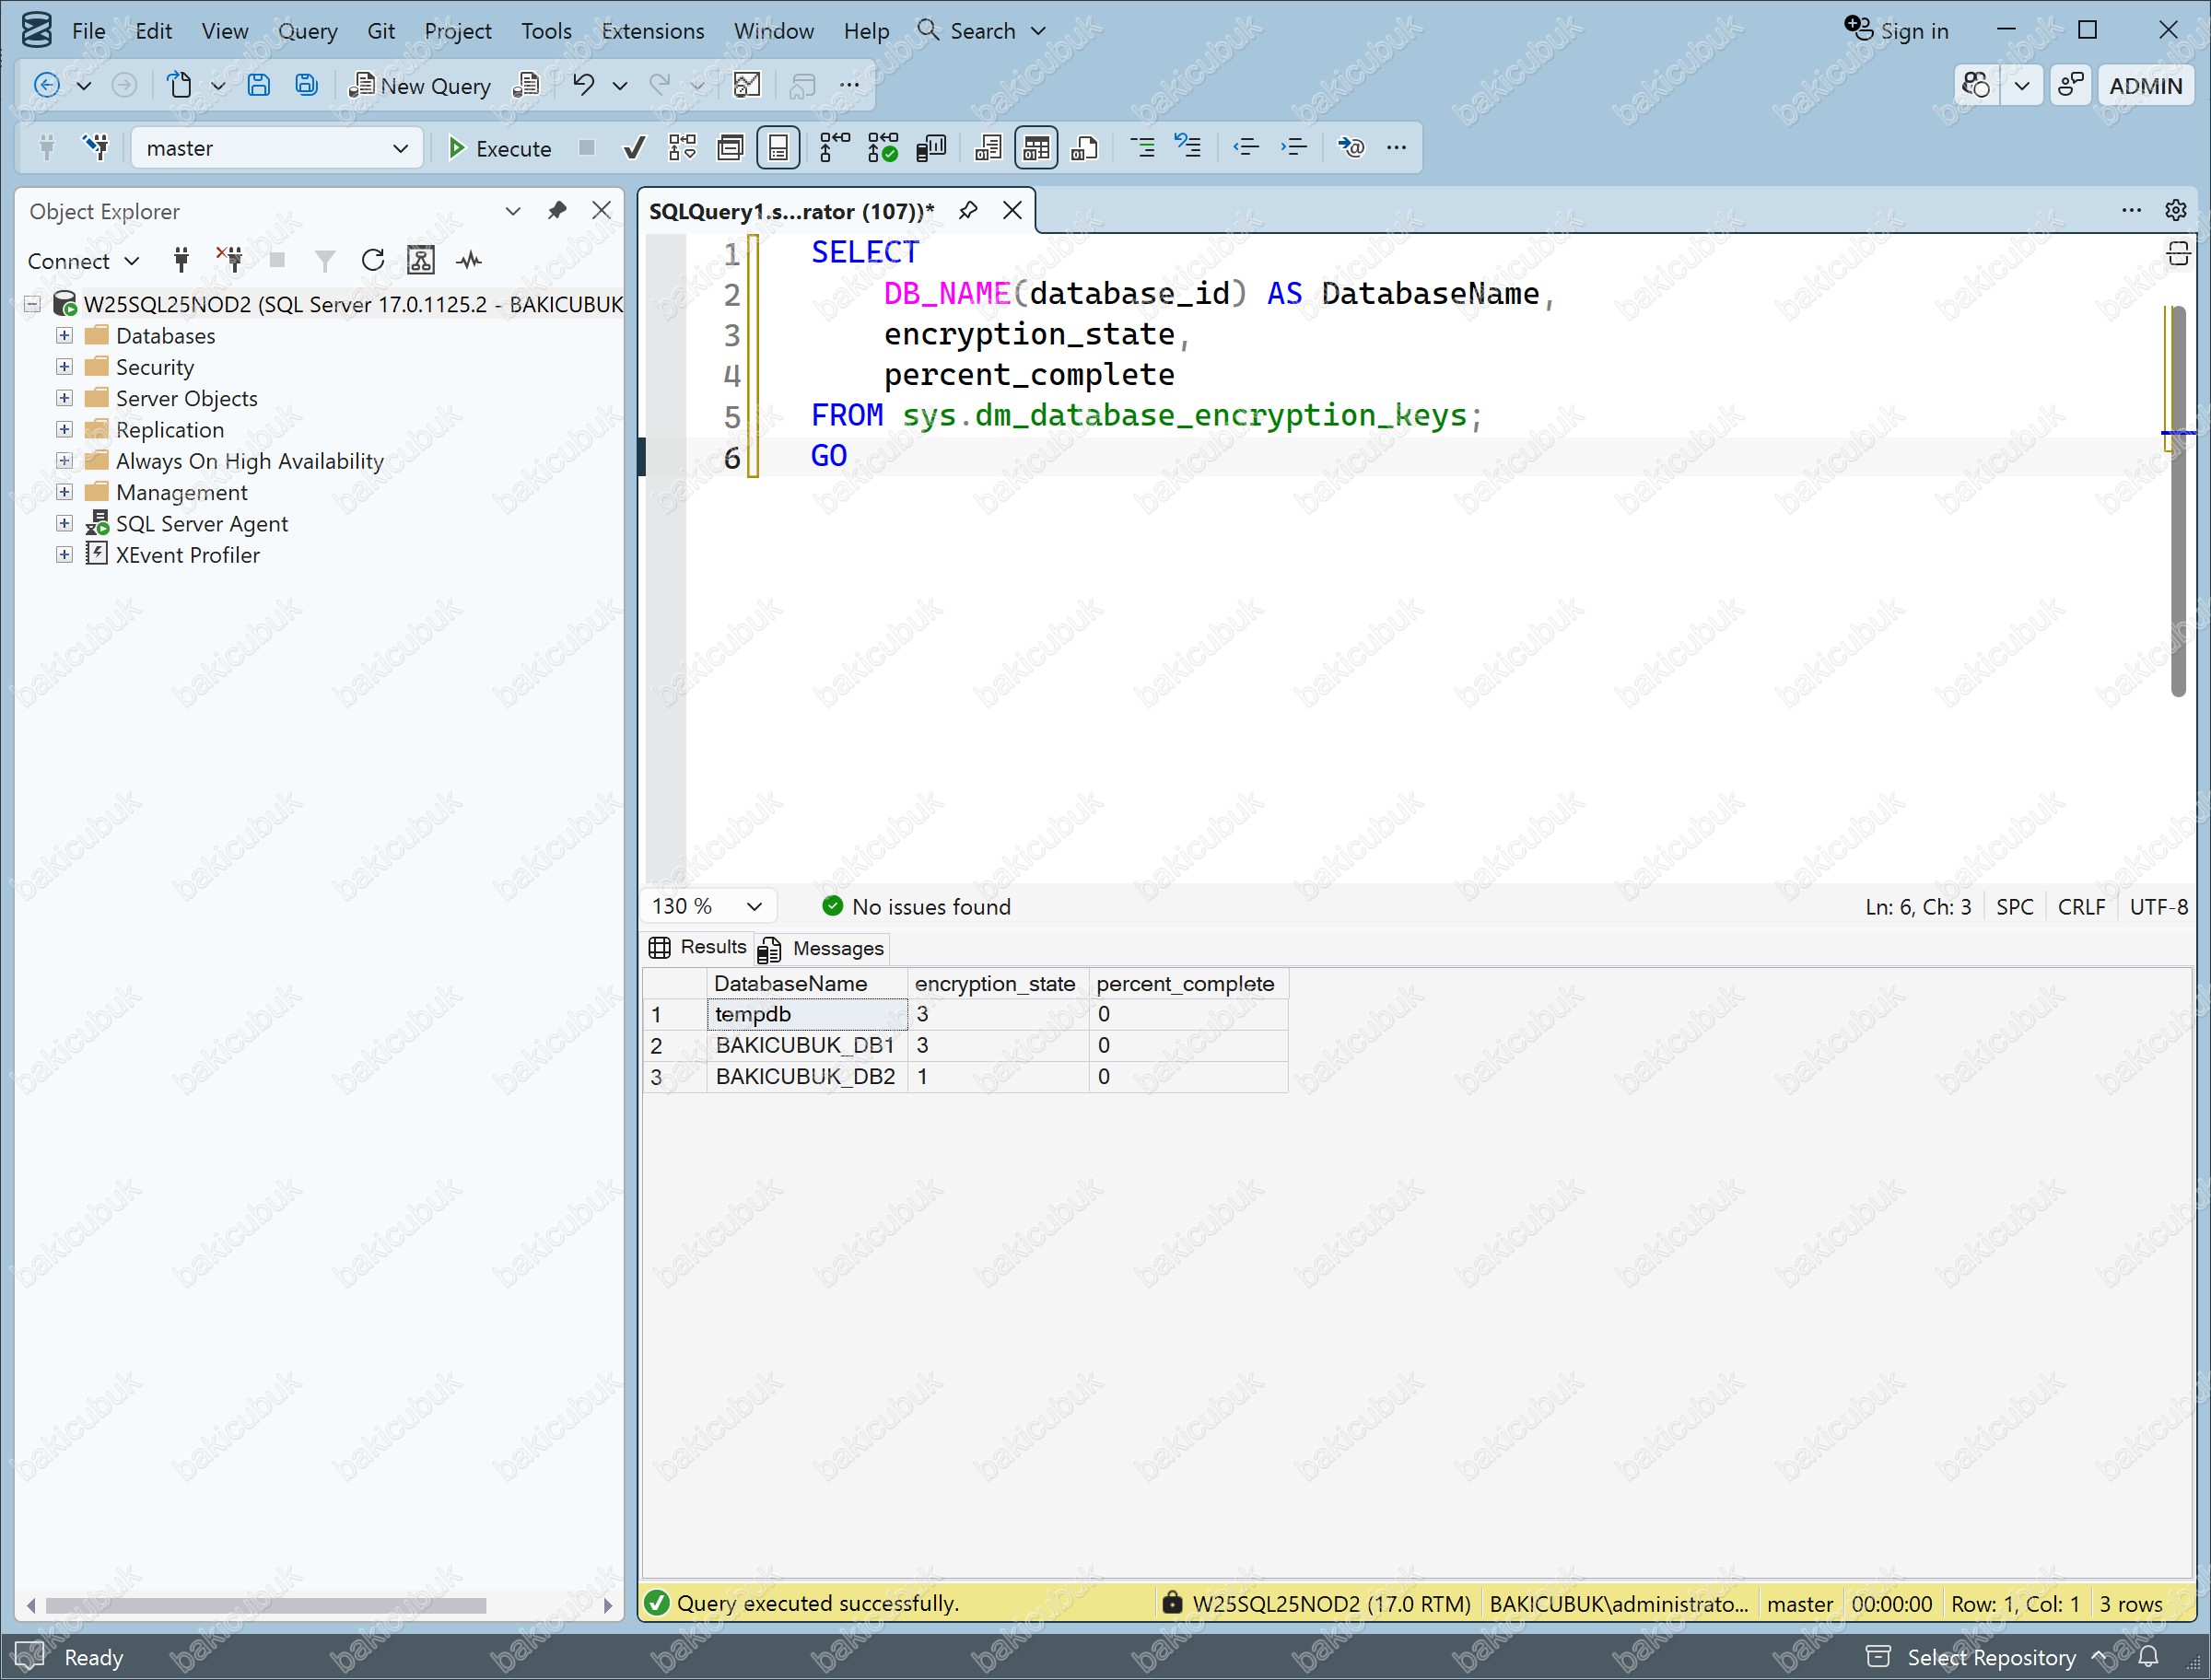Open the available databases dropdown showing master

pyautogui.click(x=277, y=148)
